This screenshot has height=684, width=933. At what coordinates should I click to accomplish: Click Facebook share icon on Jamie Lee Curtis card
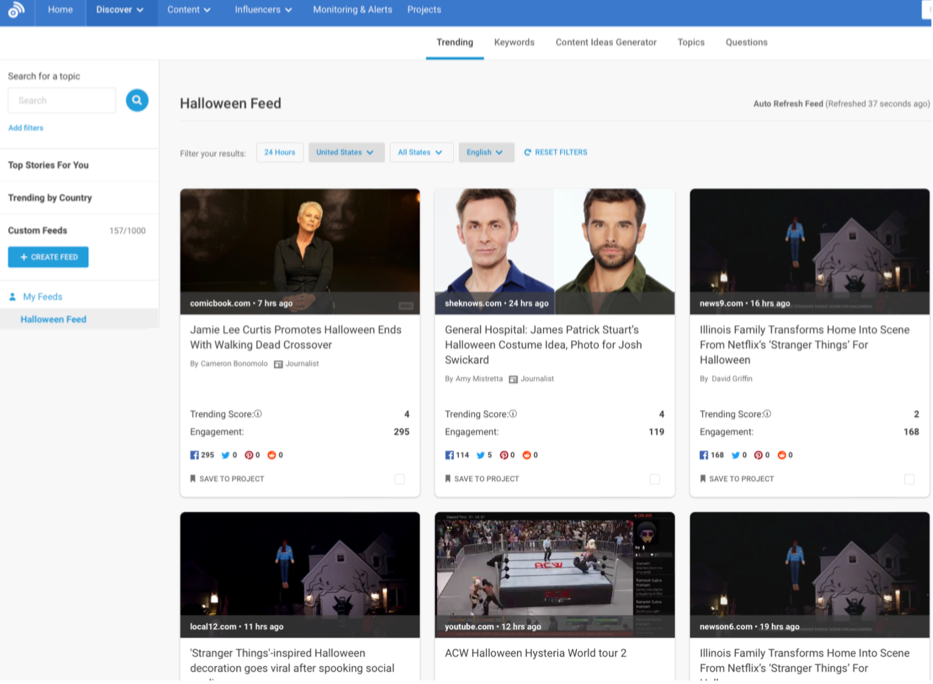pos(195,455)
